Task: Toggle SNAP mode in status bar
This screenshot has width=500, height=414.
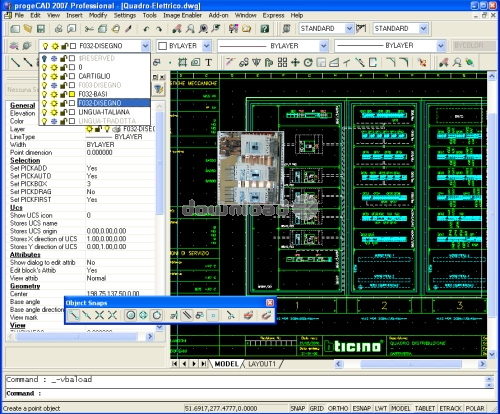Action: 297,408
